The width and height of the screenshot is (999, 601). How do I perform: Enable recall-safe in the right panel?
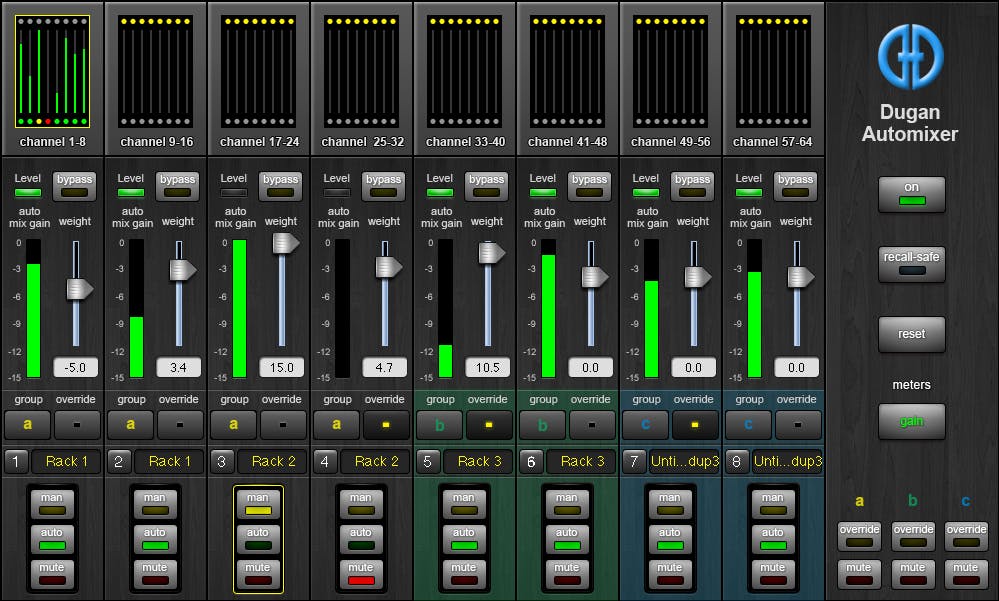click(911, 264)
